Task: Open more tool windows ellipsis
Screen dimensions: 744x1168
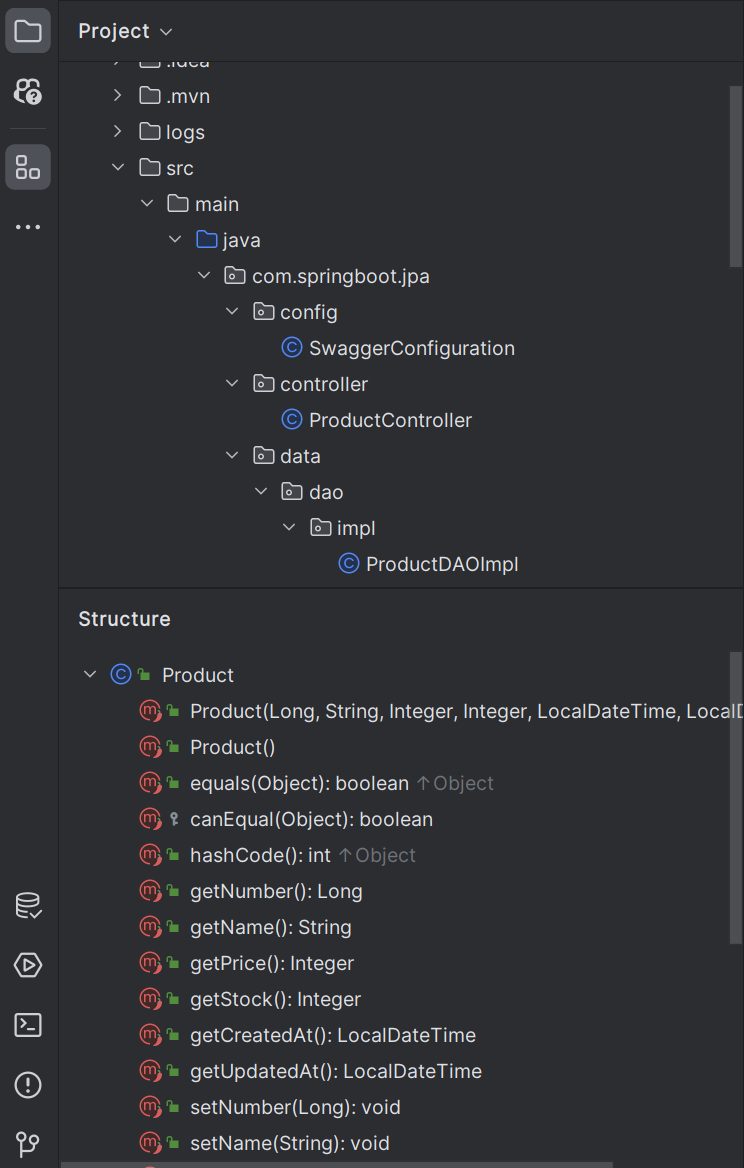Action: (x=28, y=228)
